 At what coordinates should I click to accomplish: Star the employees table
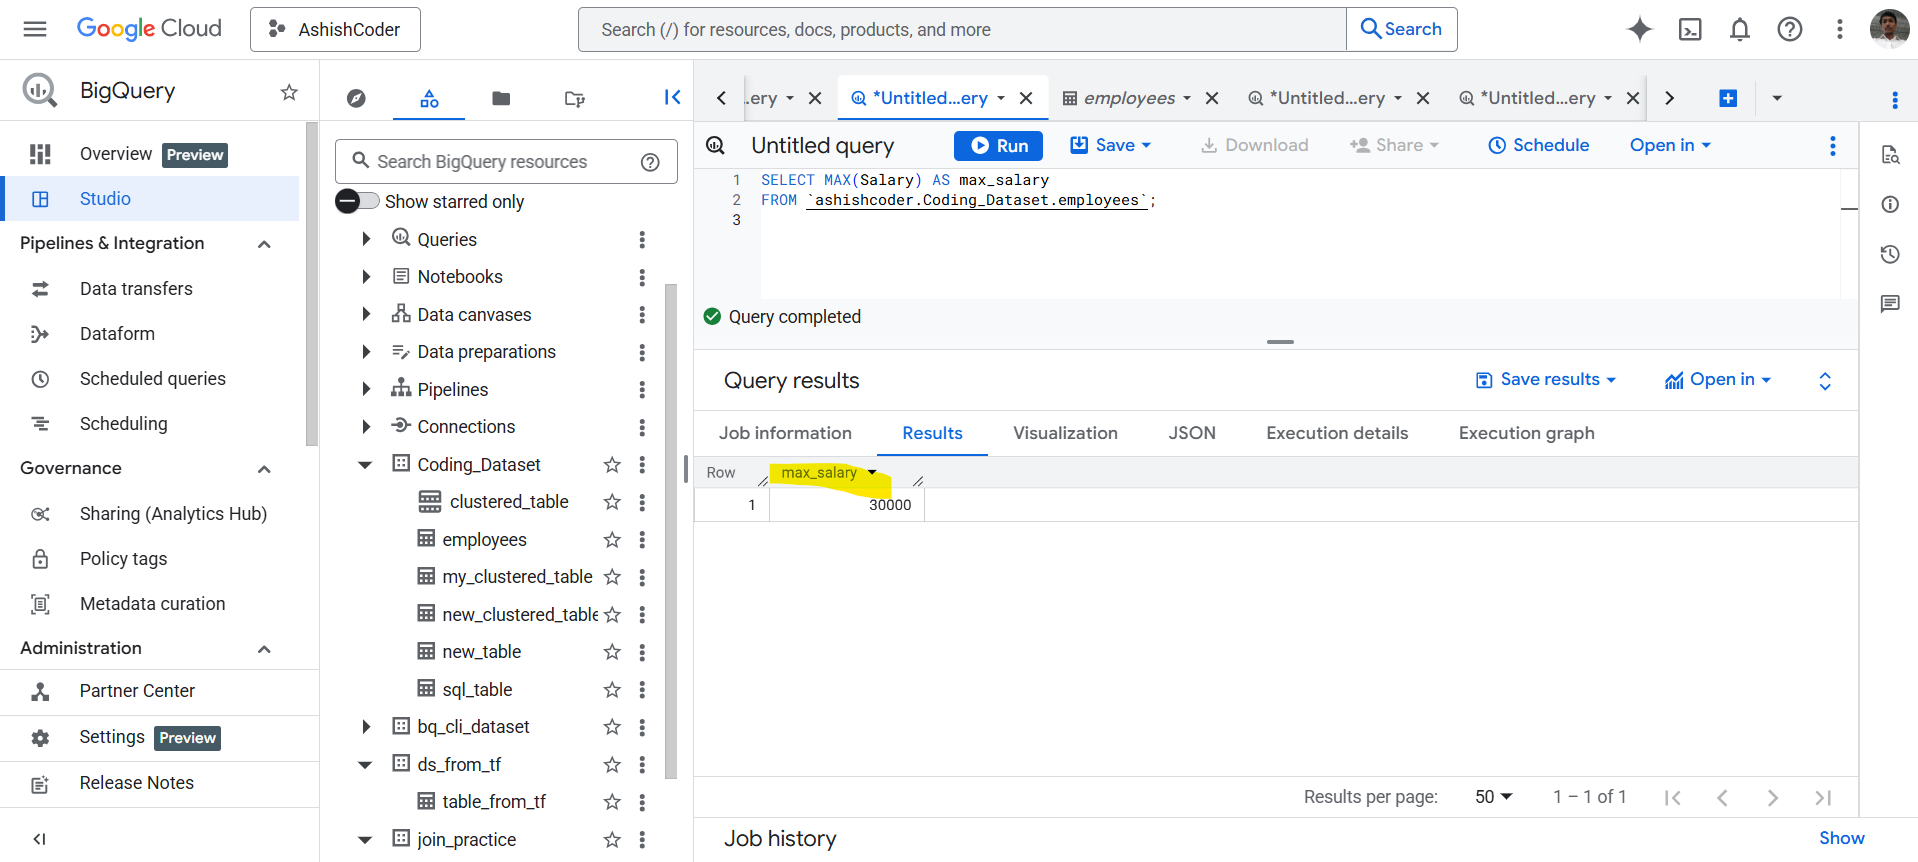(612, 540)
